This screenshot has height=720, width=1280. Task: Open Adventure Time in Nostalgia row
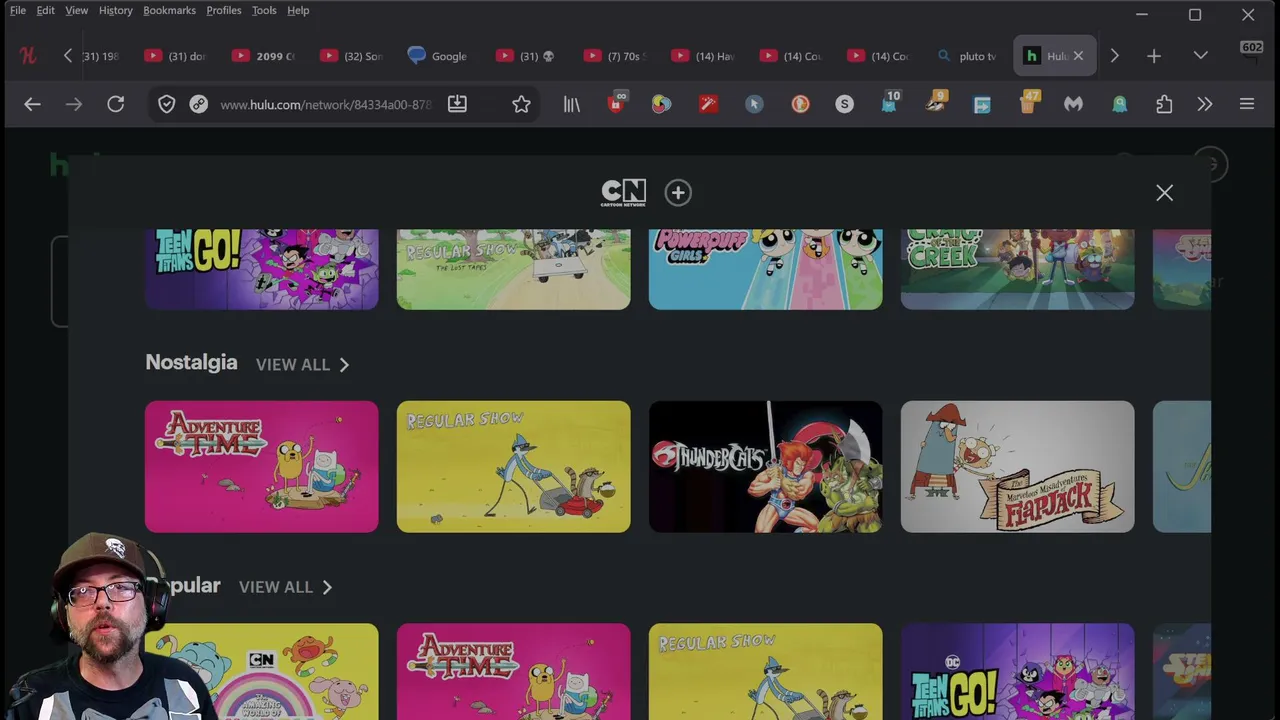262,467
